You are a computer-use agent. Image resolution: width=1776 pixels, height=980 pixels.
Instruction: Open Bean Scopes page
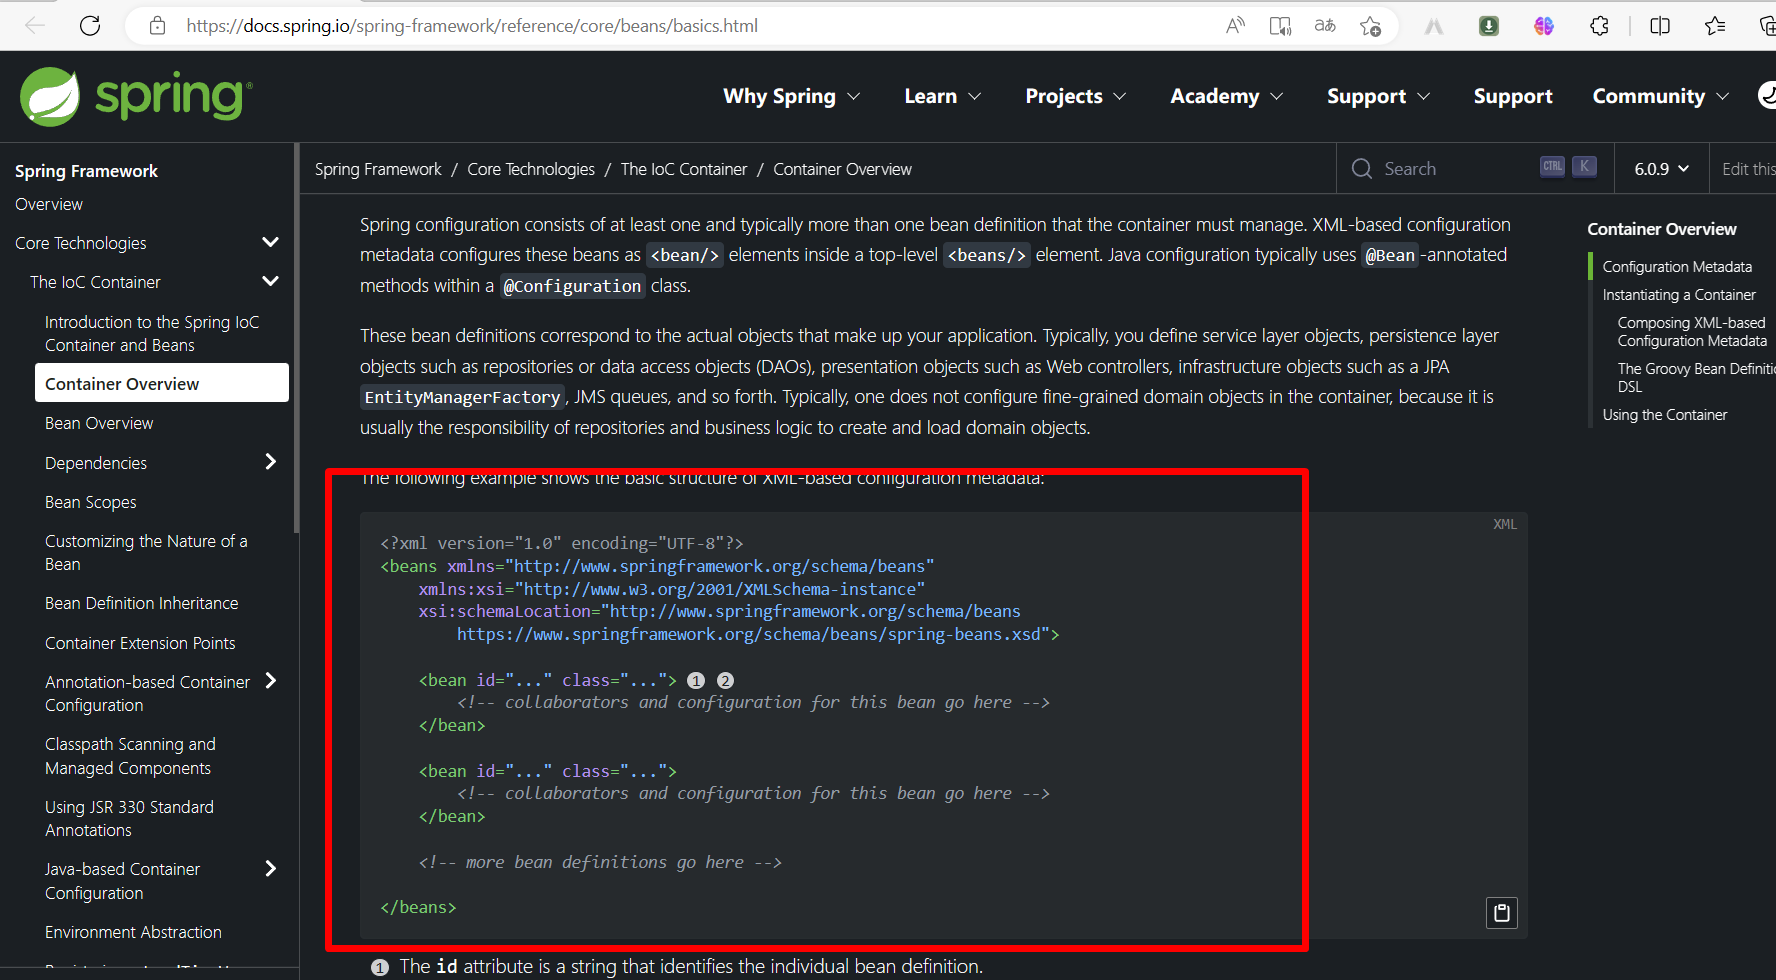91,502
